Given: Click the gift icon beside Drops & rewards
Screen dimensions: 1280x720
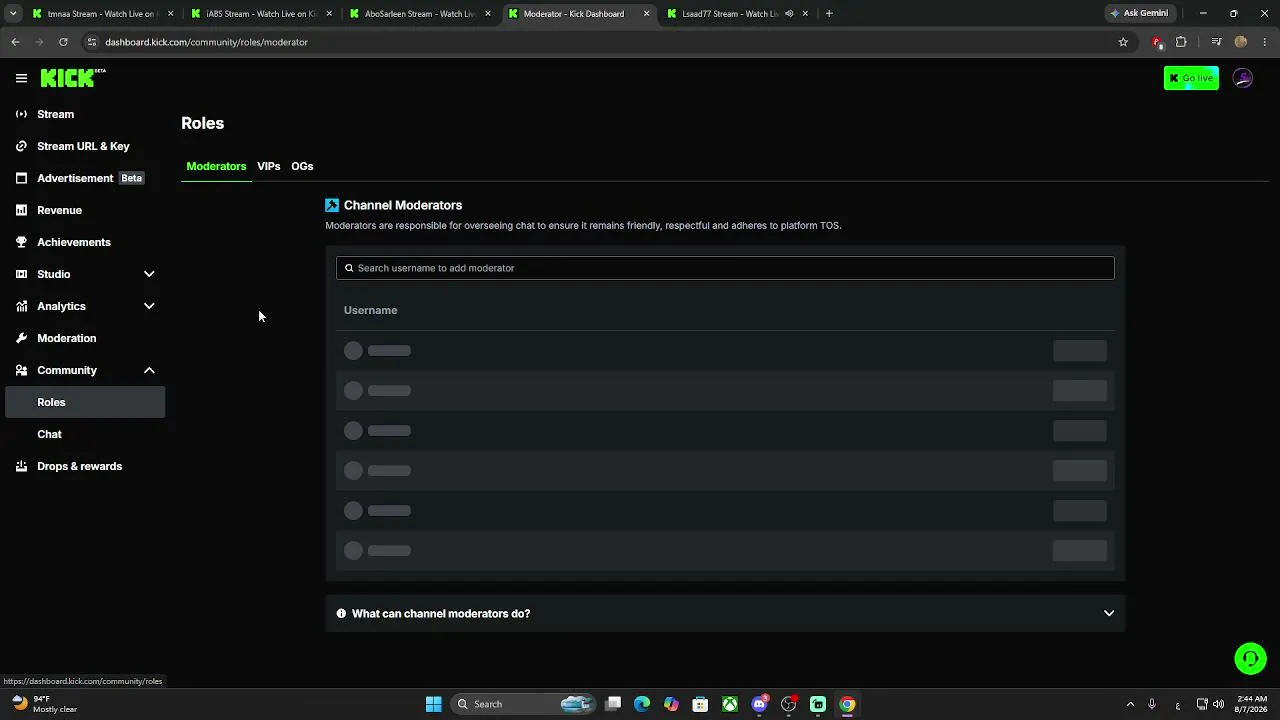Looking at the screenshot, I should (21, 466).
